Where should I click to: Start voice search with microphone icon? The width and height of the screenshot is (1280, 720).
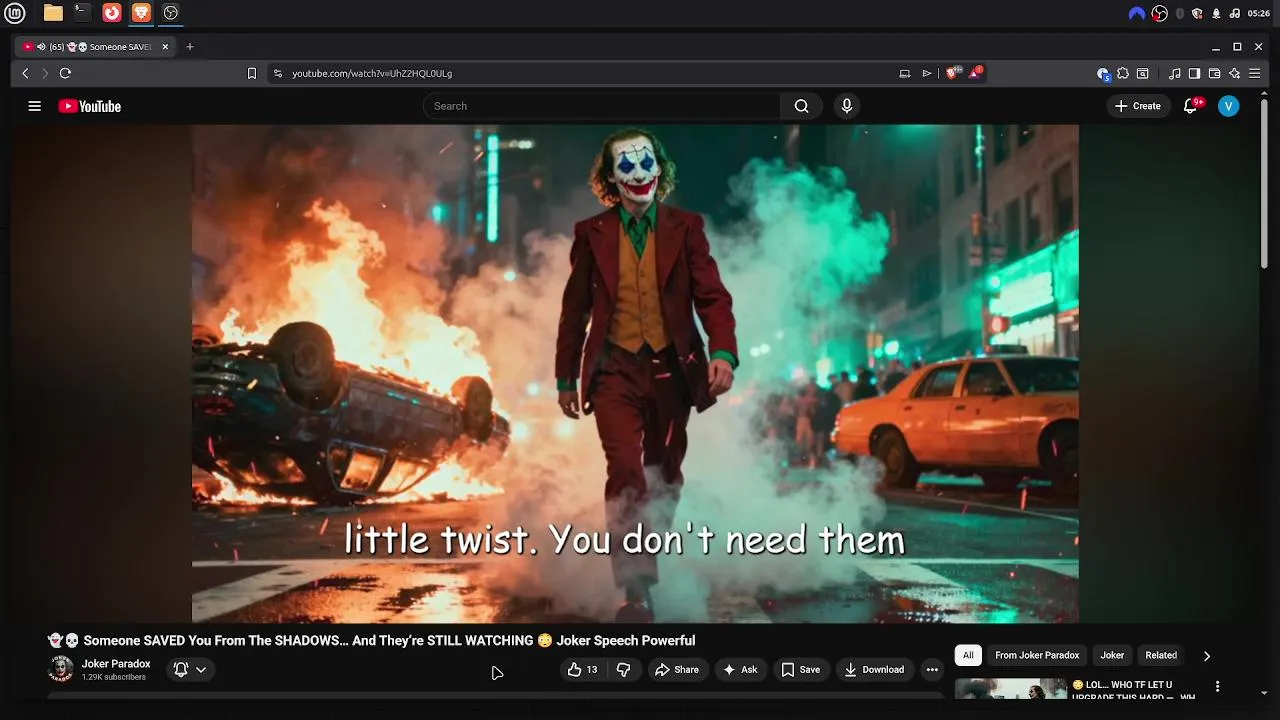(847, 106)
